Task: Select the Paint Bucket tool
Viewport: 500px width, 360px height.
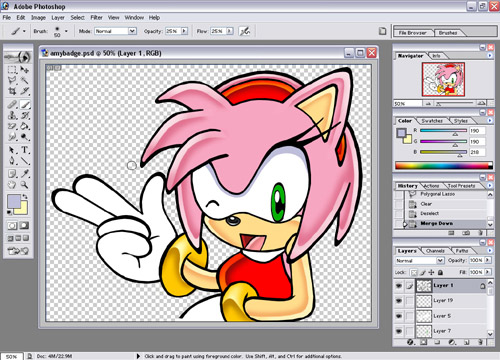Action: click(x=24, y=126)
